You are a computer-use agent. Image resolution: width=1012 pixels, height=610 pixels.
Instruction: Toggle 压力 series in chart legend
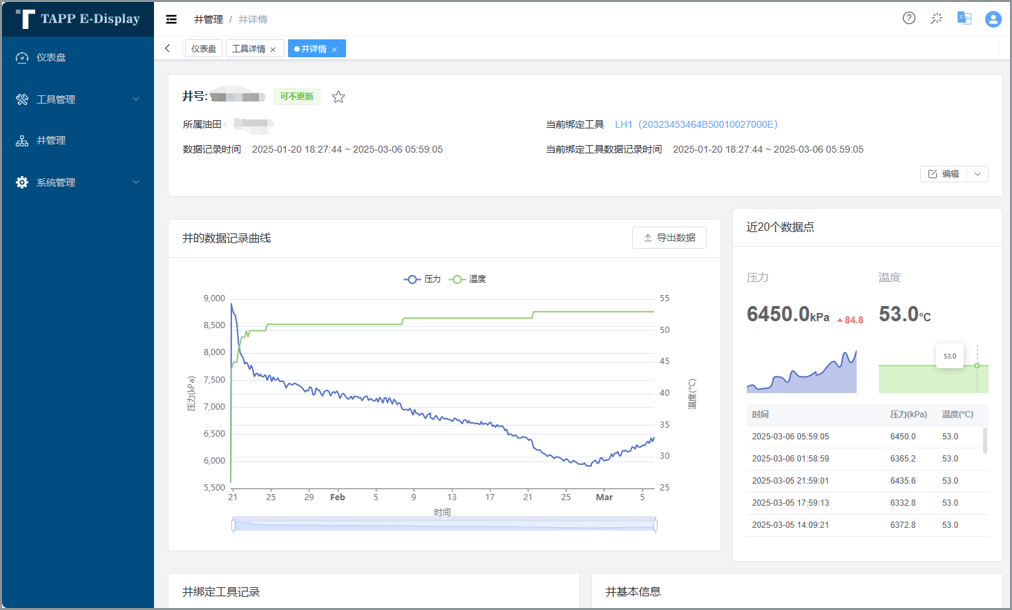coord(422,279)
